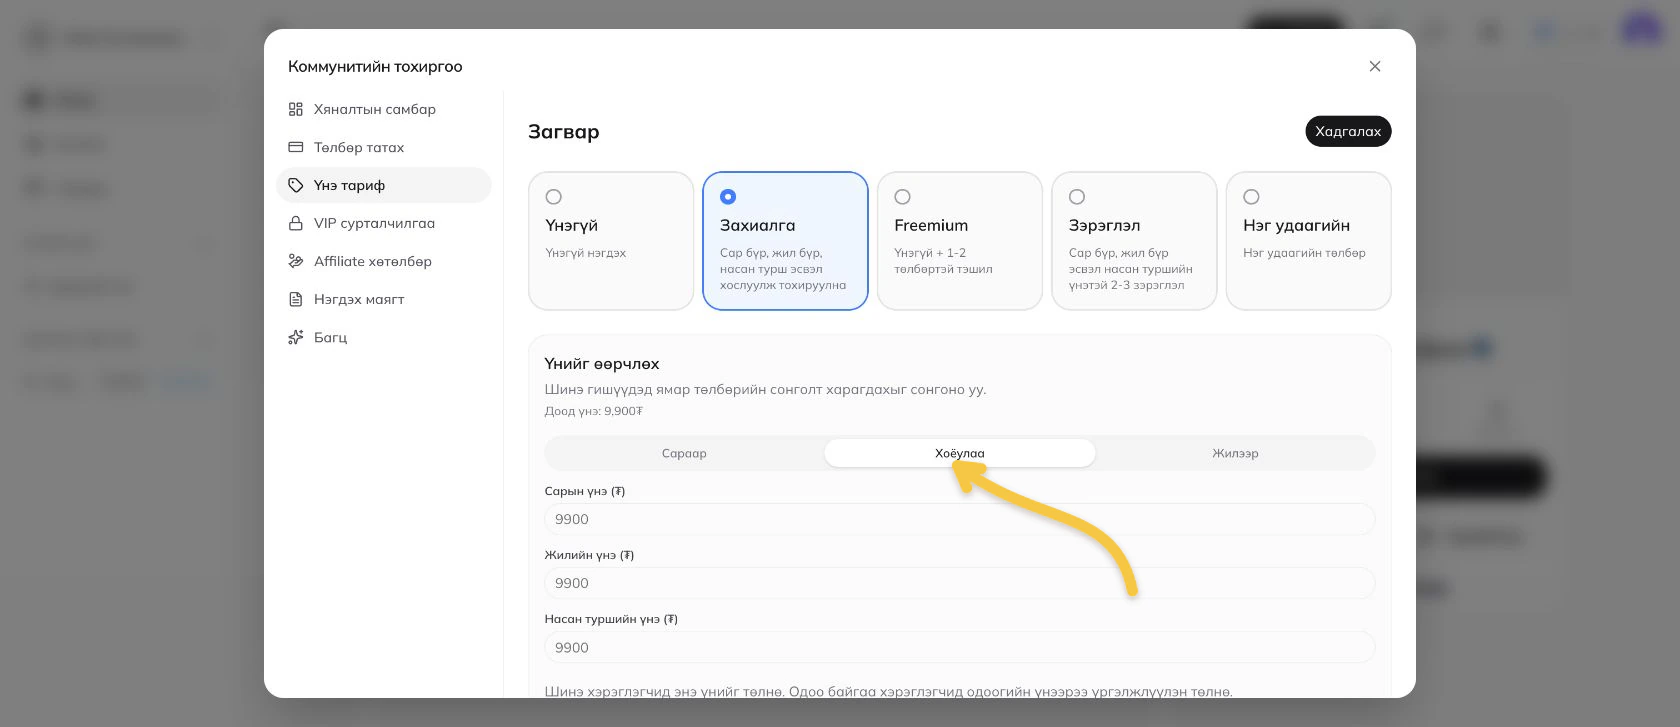Screen dimensions: 1680x727
Task: Click the Загвар section heading
Action: (x=564, y=132)
